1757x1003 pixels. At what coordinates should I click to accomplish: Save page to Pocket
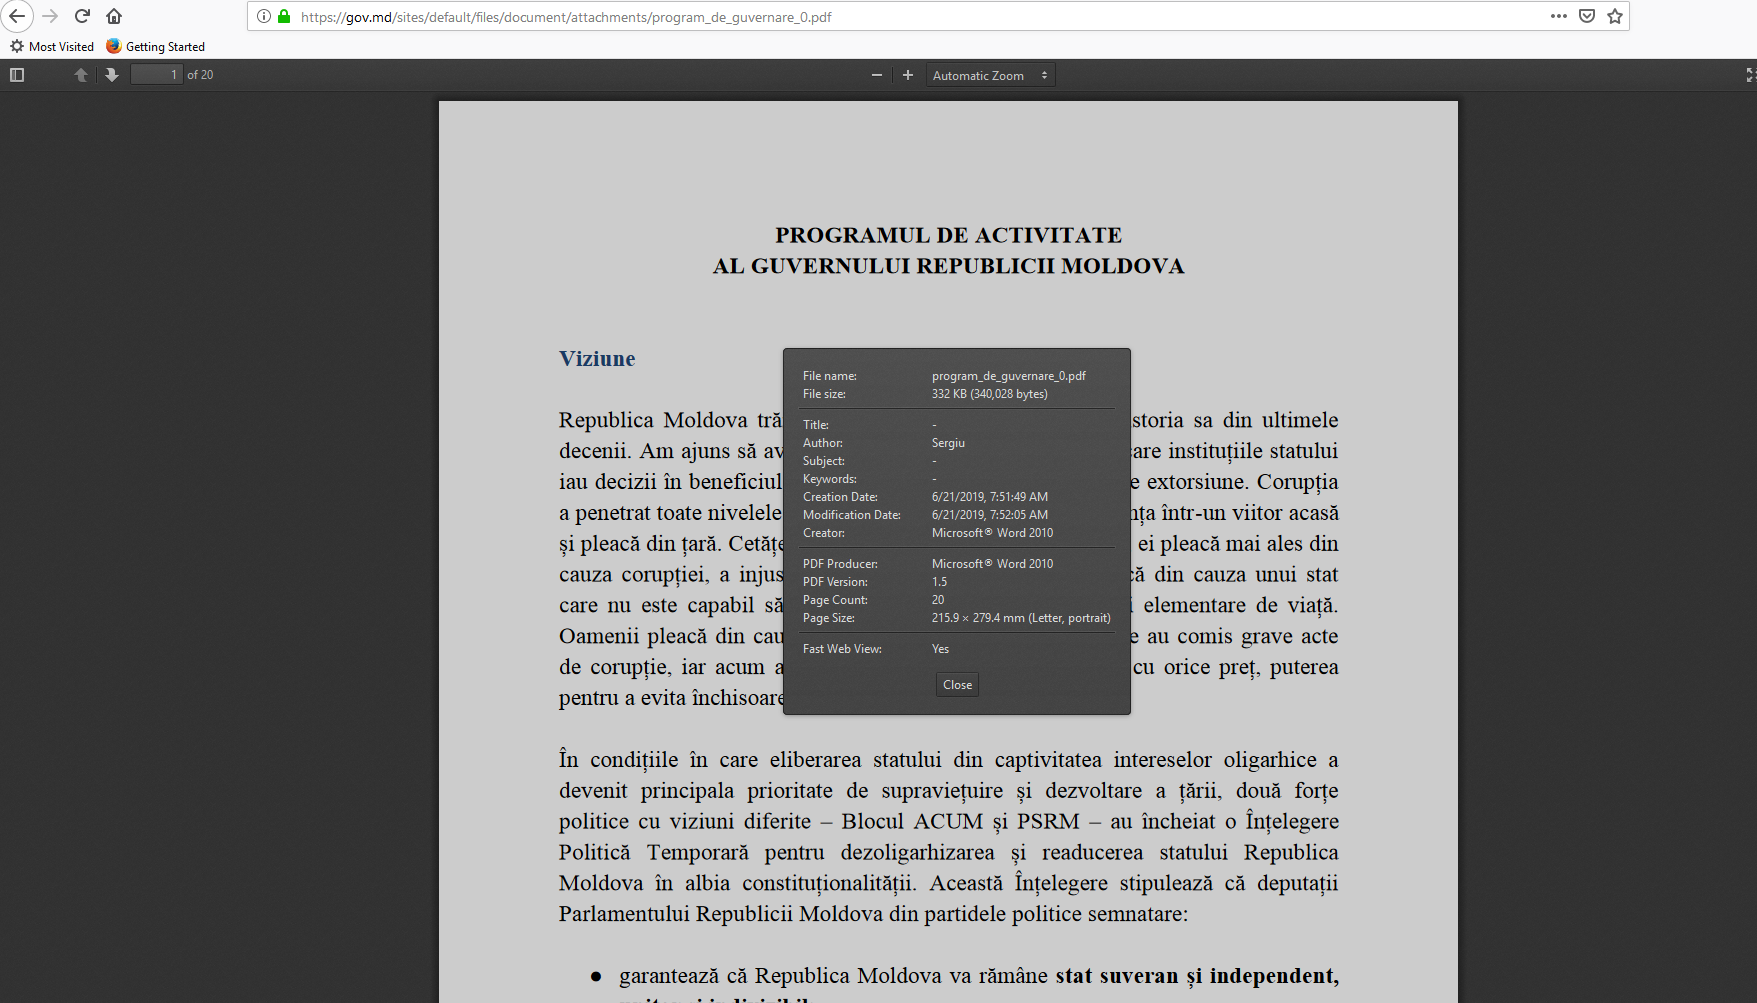tap(1587, 16)
